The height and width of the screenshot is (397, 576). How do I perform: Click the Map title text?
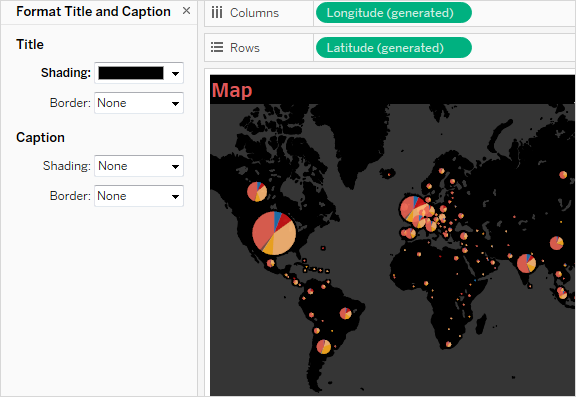click(x=232, y=90)
